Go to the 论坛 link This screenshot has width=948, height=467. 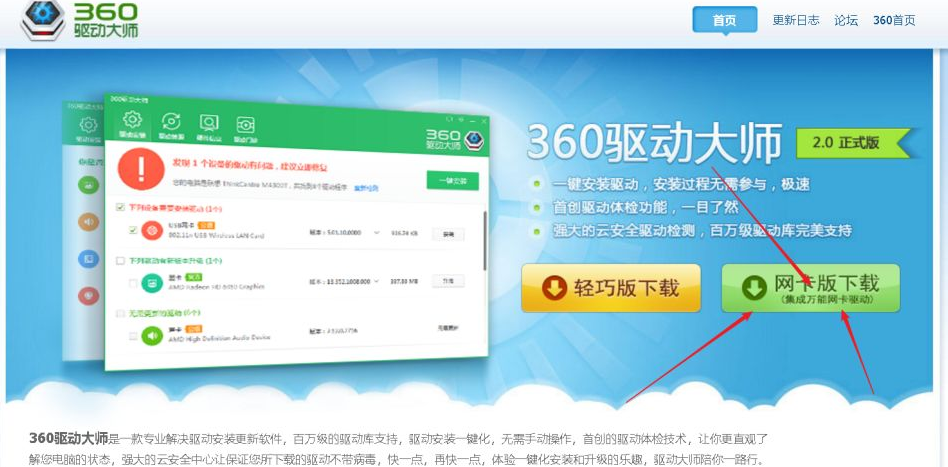pos(846,20)
